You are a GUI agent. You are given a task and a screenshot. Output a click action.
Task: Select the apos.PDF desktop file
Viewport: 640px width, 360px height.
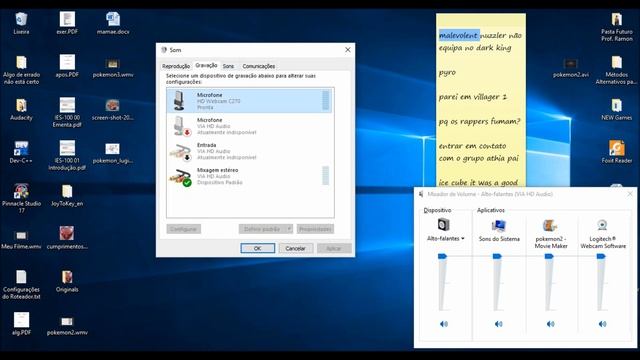click(x=67, y=66)
